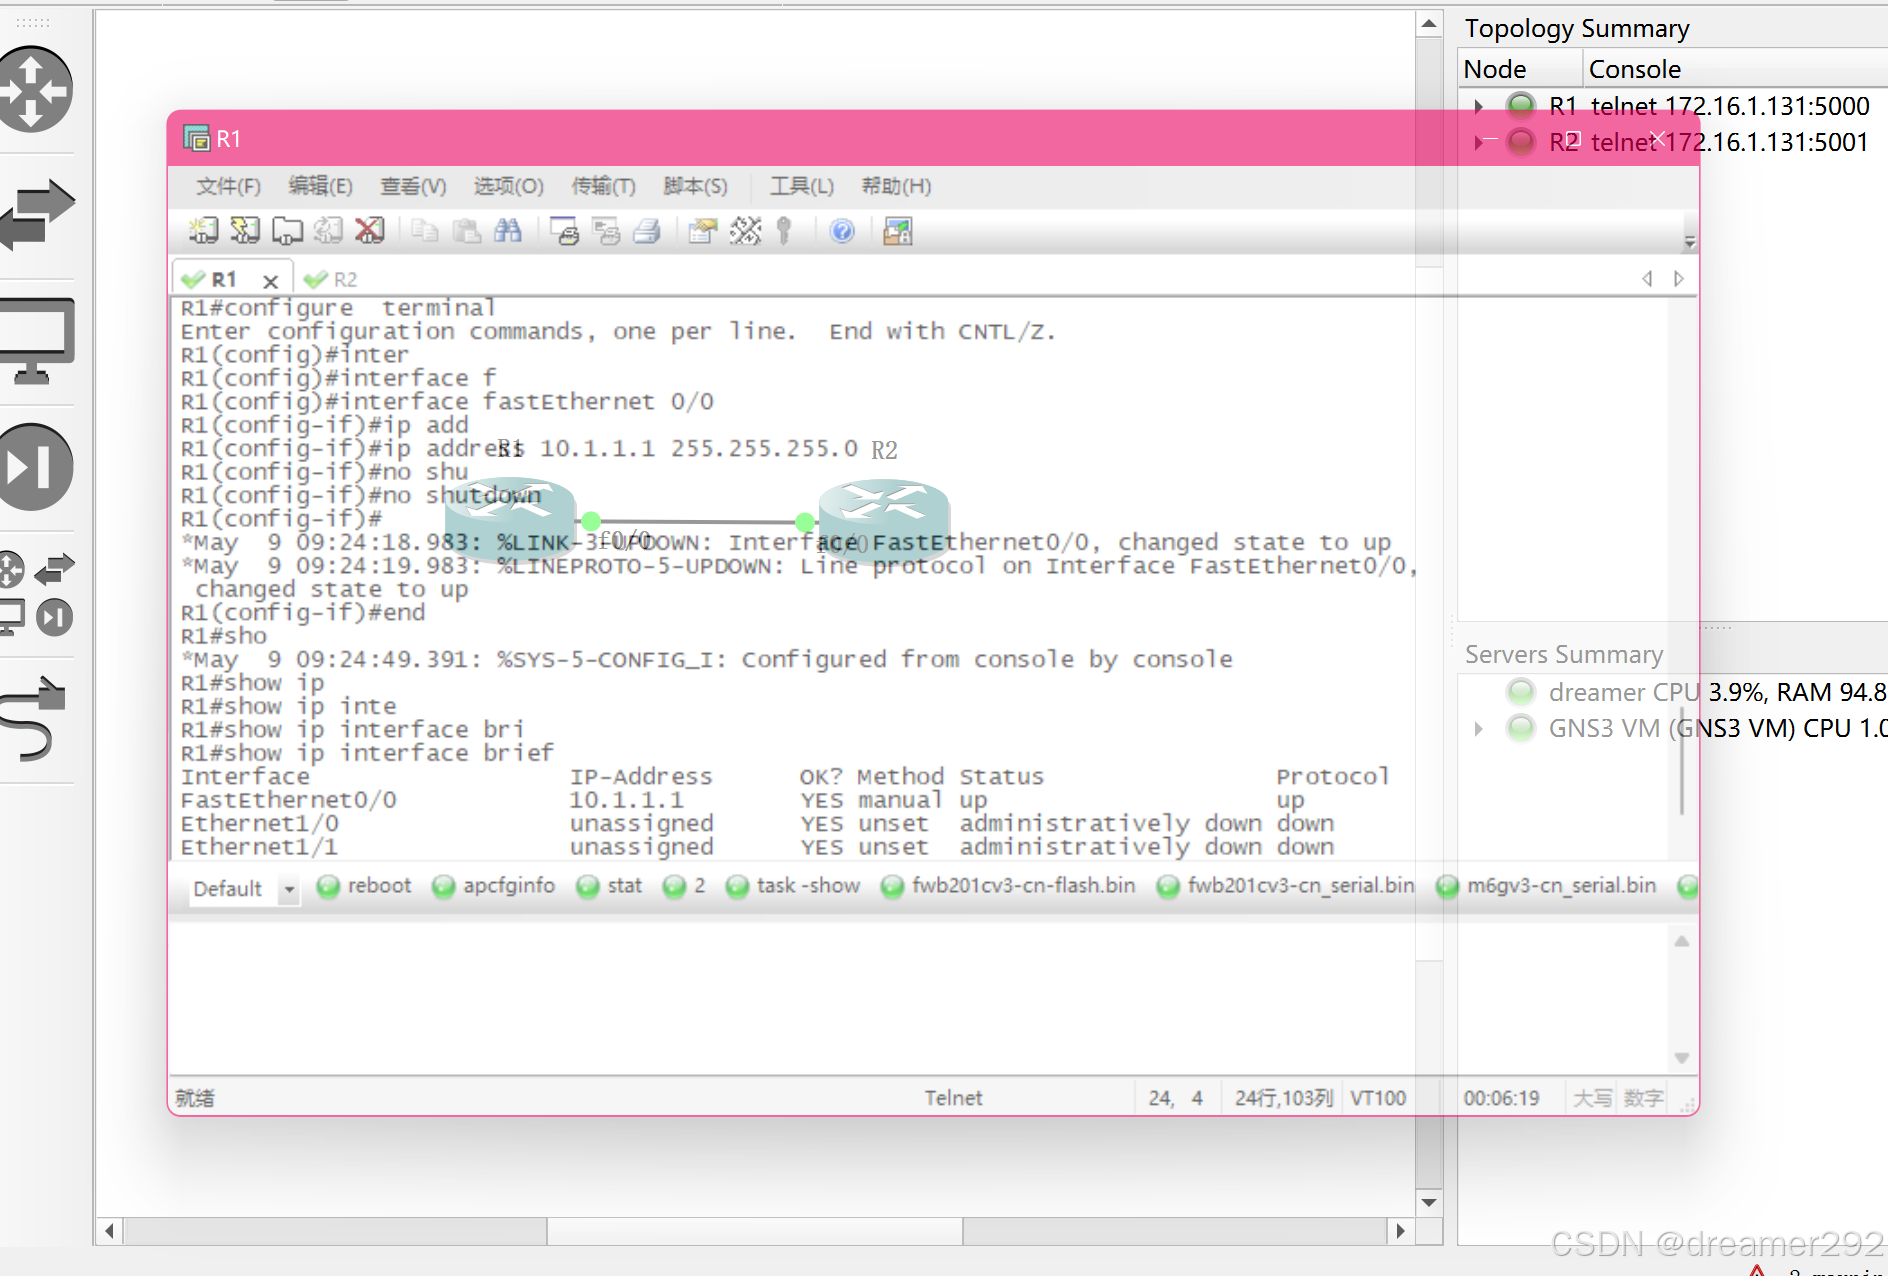This screenshot has width=1888, height=1276.
Task: Click the Reconnect session icon
Action: [328, 232]
